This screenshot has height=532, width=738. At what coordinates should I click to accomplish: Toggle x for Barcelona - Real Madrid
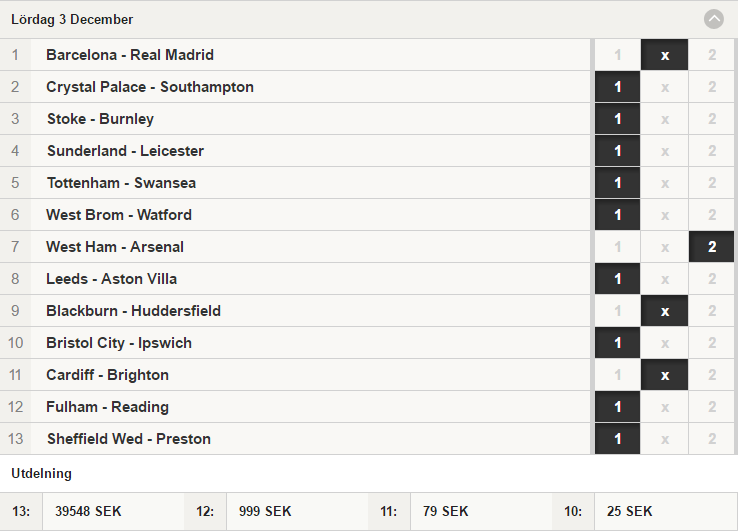665,55
